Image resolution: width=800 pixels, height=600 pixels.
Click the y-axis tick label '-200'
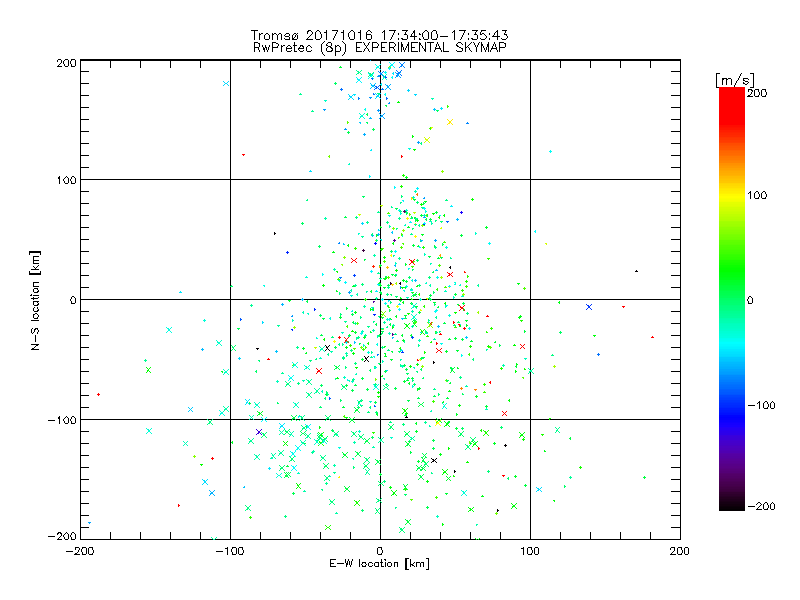point(62,536)
